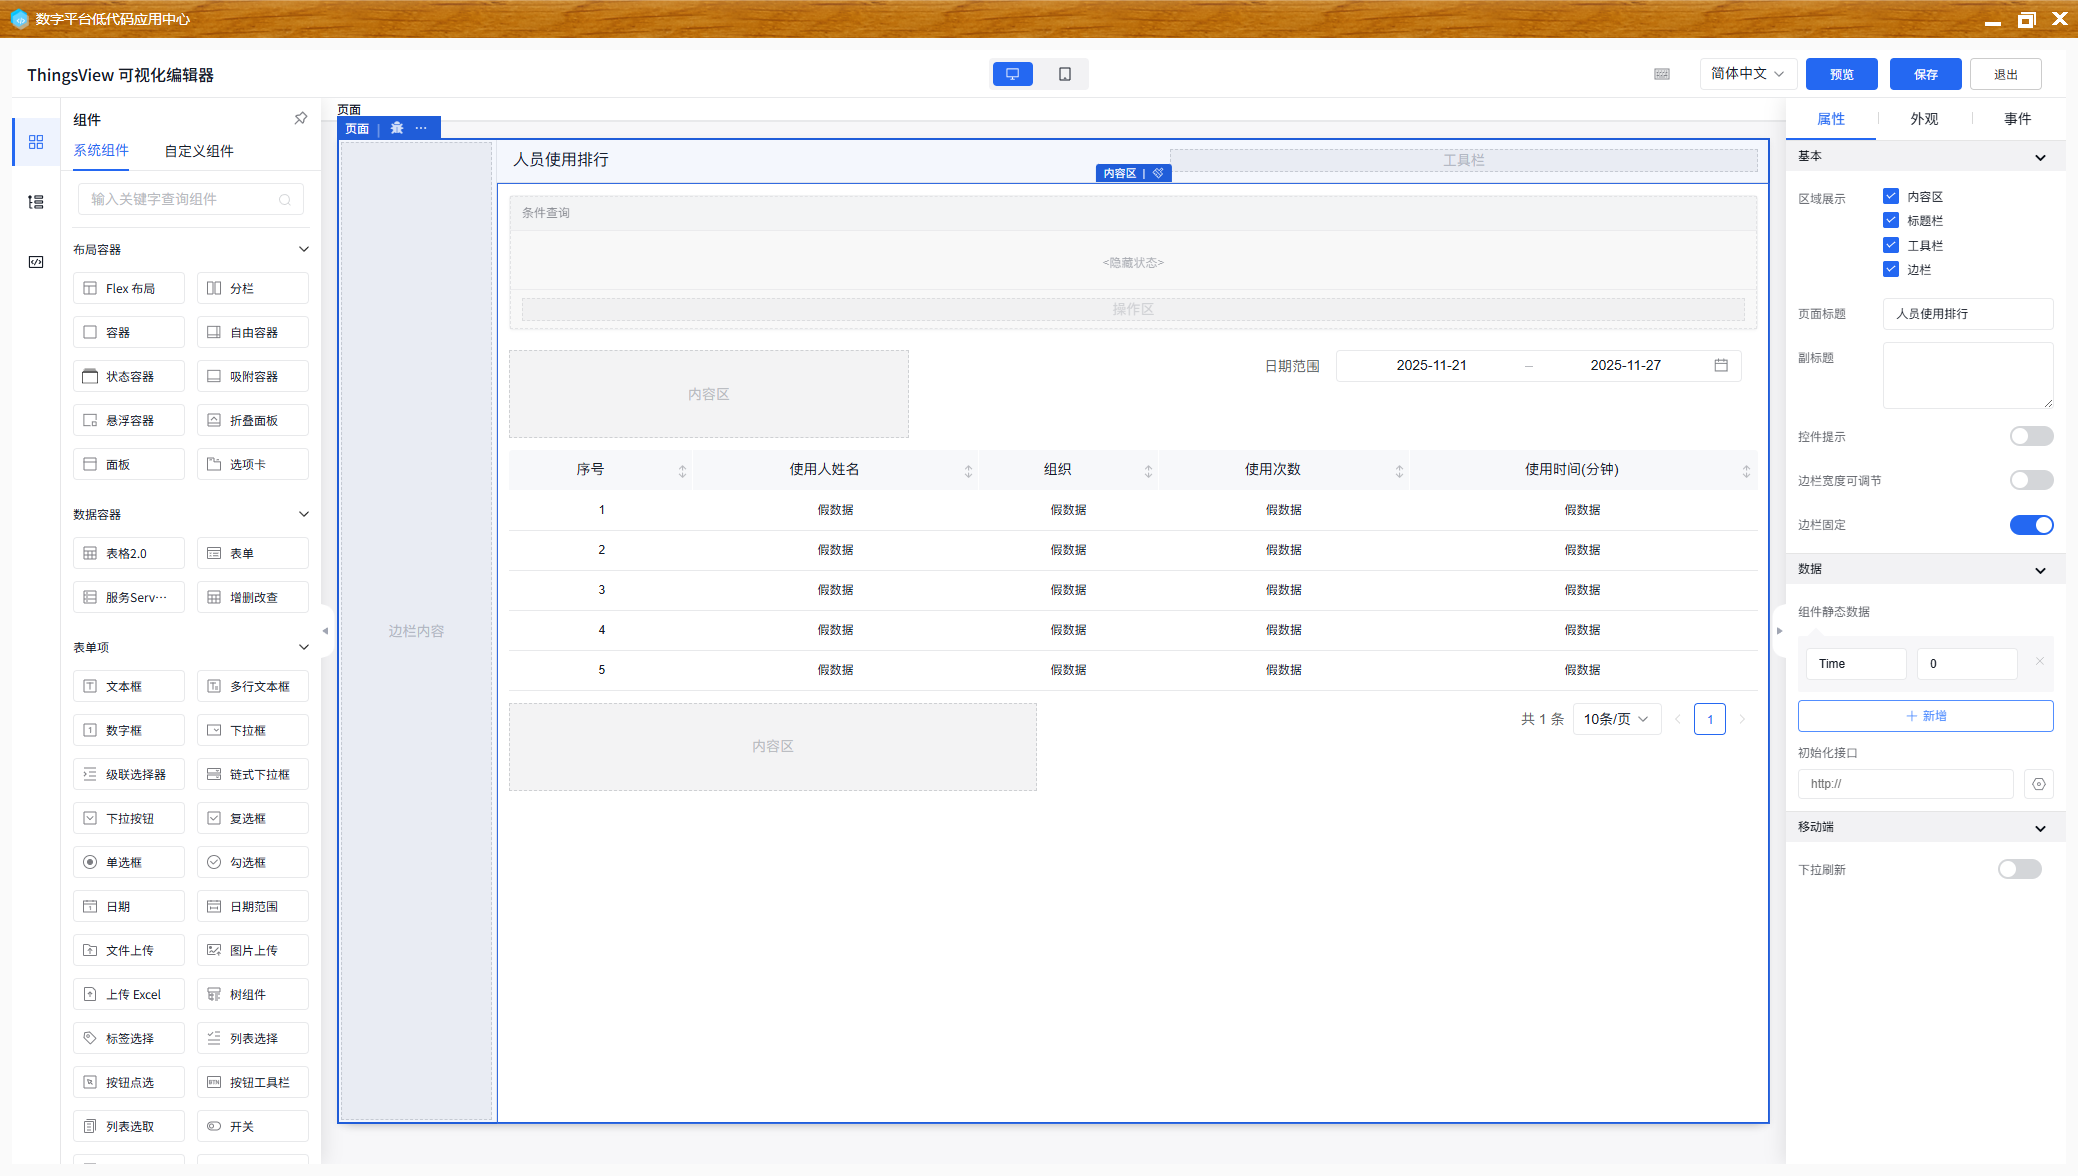Switch to mobile view mode icon
2078x1176 pixels.
click(1064, 74)
